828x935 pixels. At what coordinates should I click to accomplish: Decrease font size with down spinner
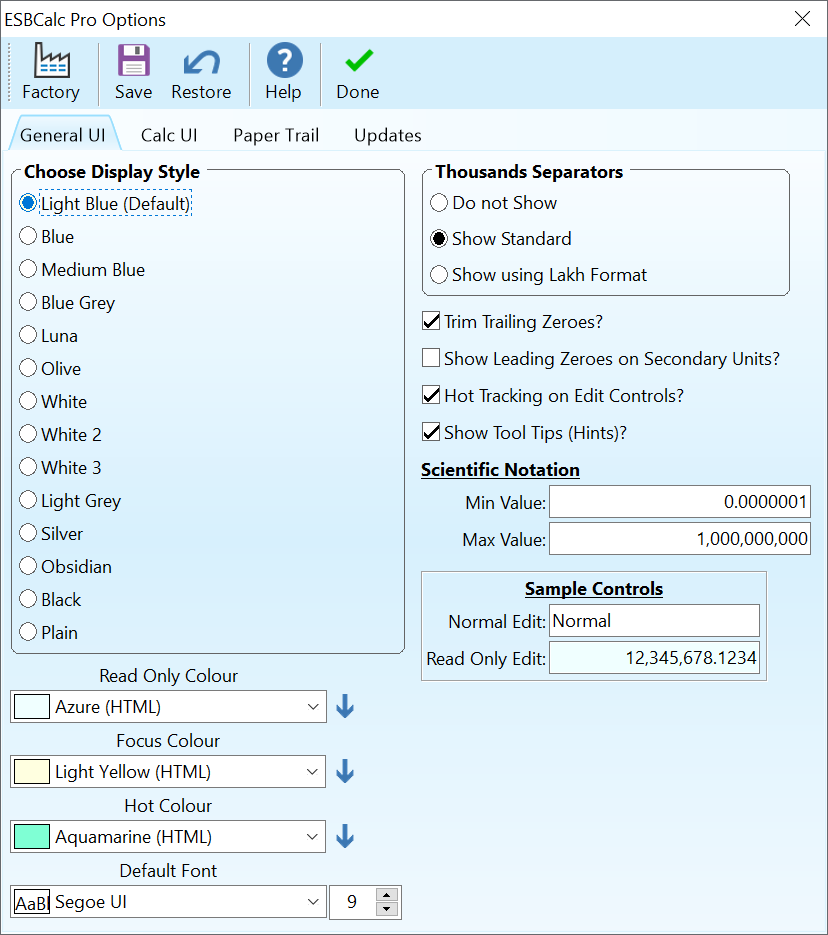(x=387, y=909)
